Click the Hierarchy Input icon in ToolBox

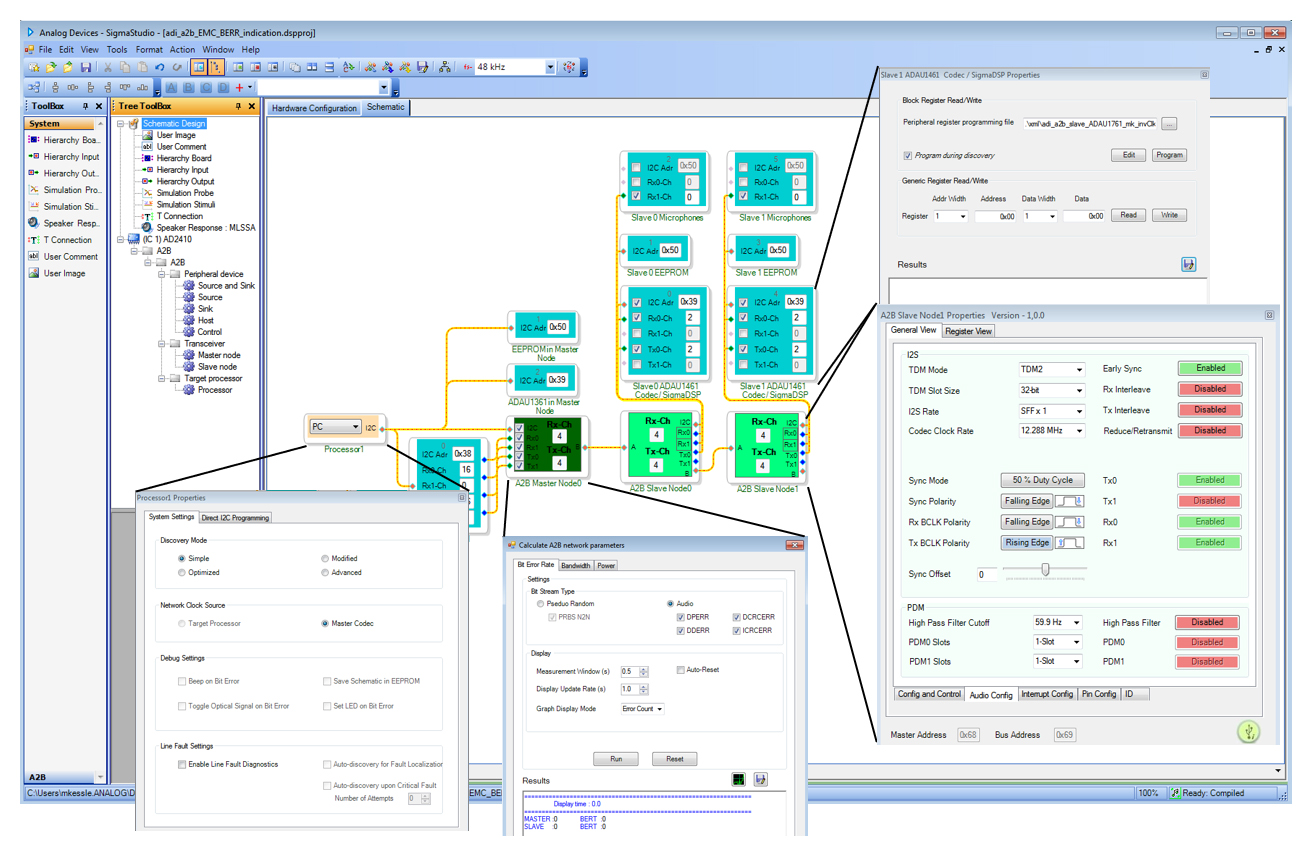[x=34, y=157]
